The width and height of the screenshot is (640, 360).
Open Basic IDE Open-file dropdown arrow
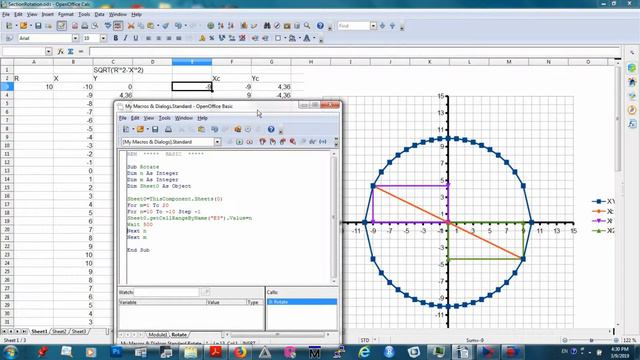[147, 129]
